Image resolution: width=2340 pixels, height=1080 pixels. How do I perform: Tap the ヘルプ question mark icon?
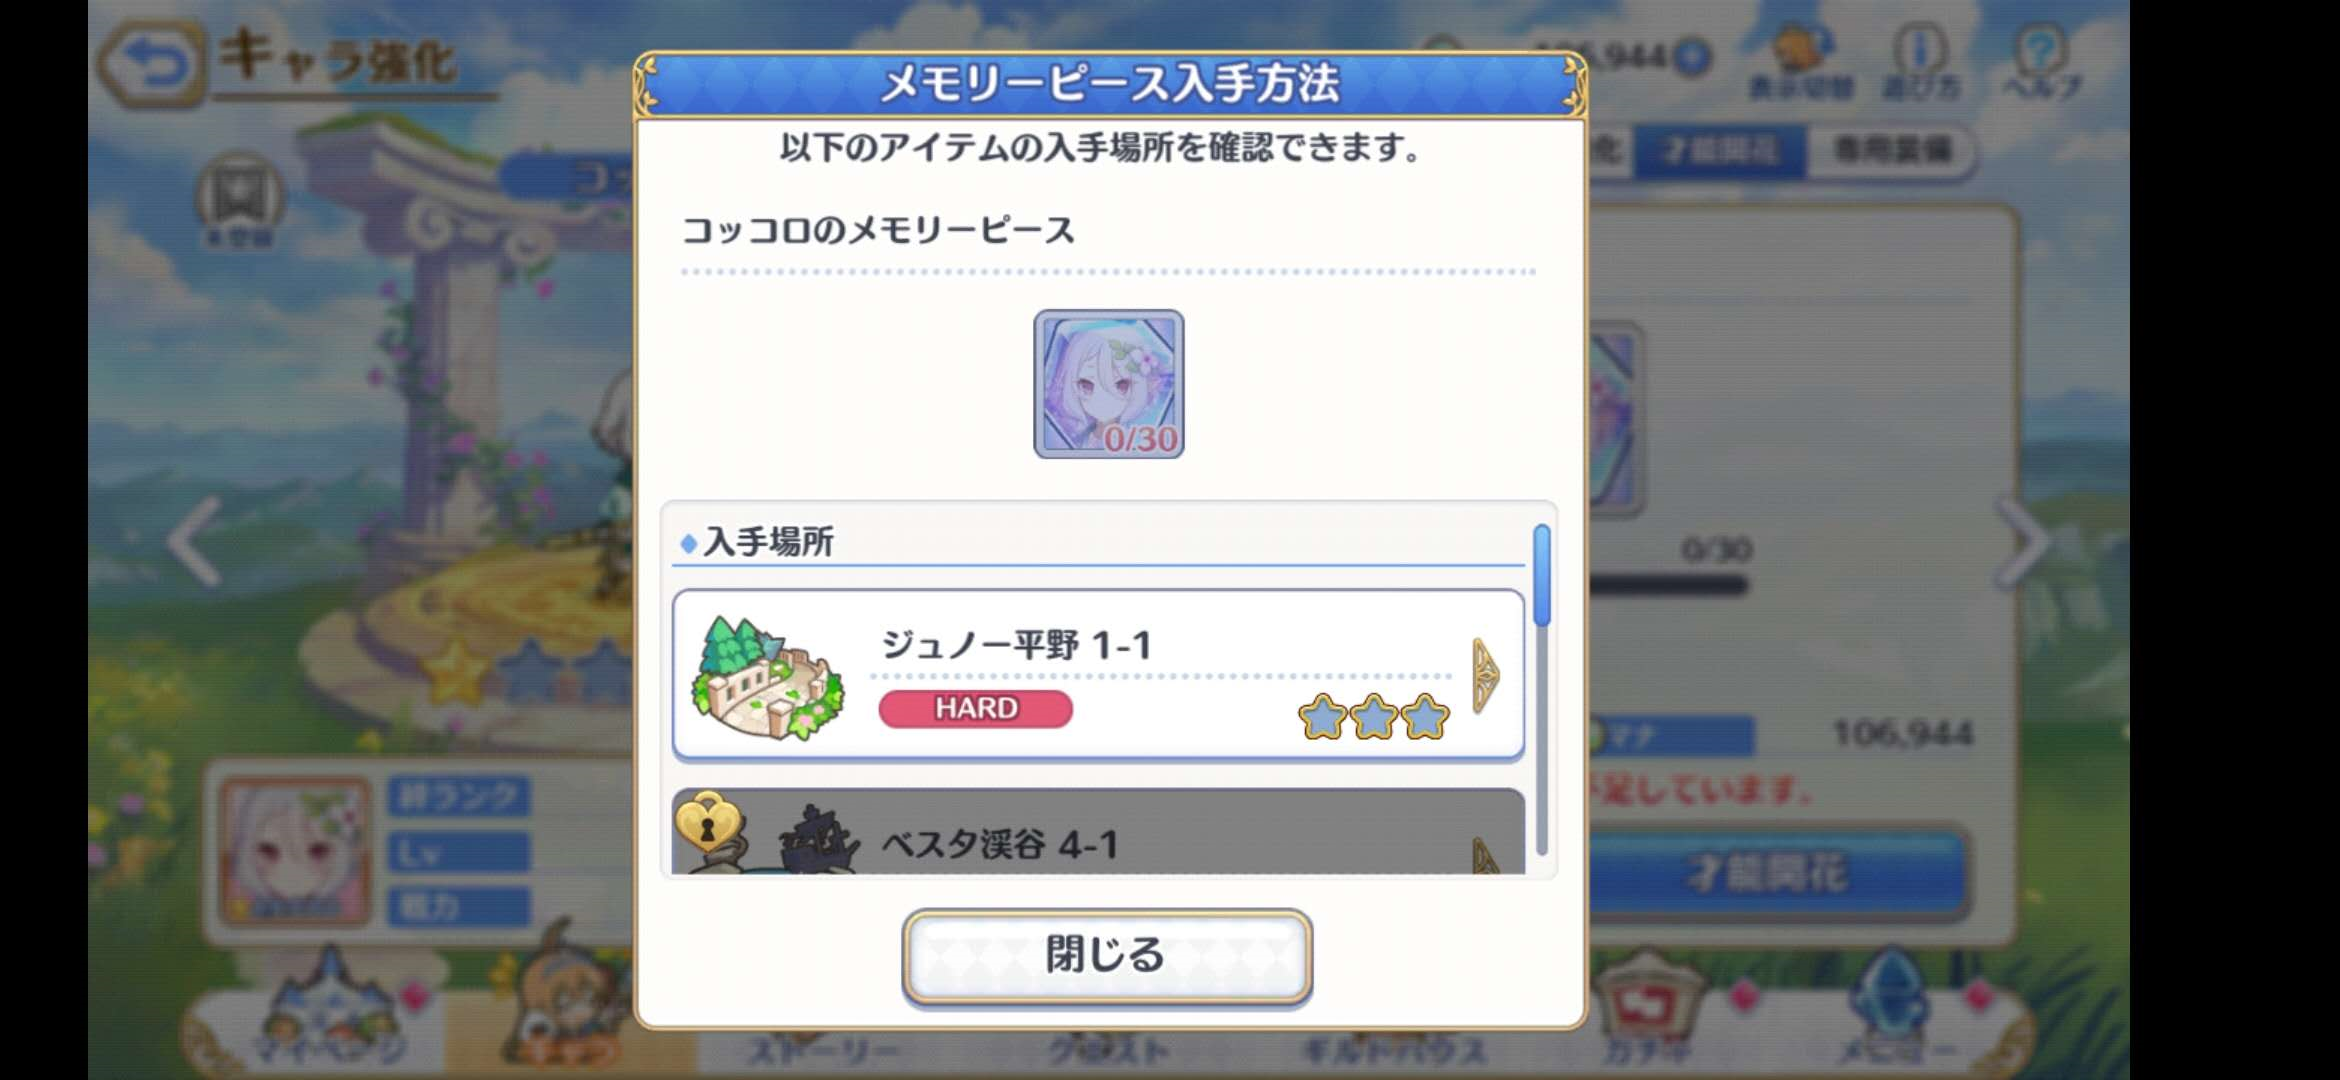pos(2041,61)
